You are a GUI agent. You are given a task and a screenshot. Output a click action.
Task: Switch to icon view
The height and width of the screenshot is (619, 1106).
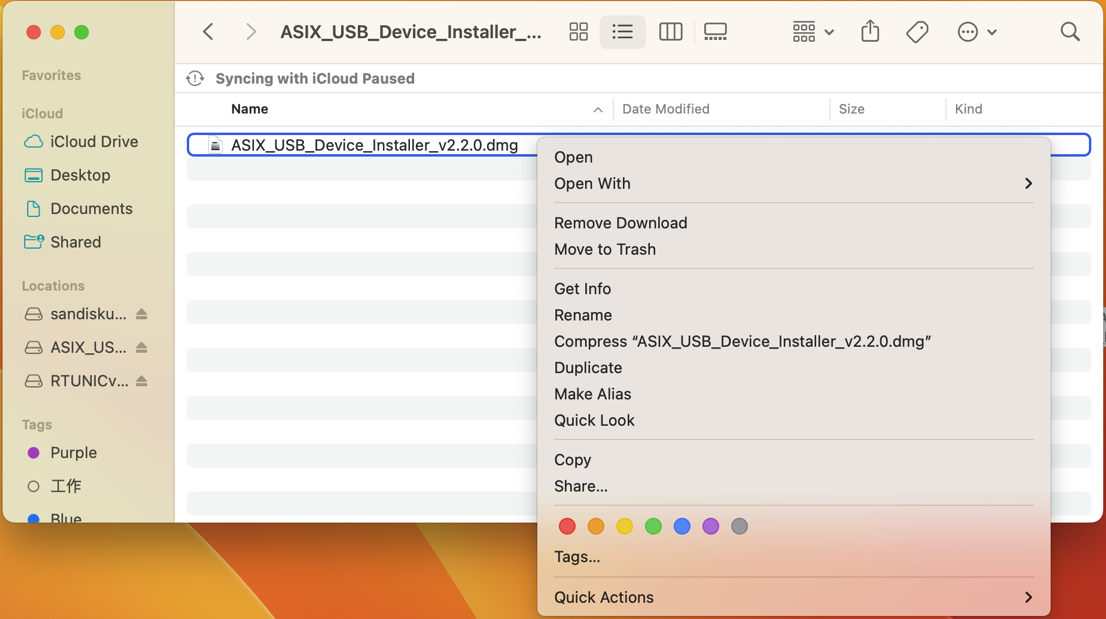pyautogui.click(x=578, y=32)
